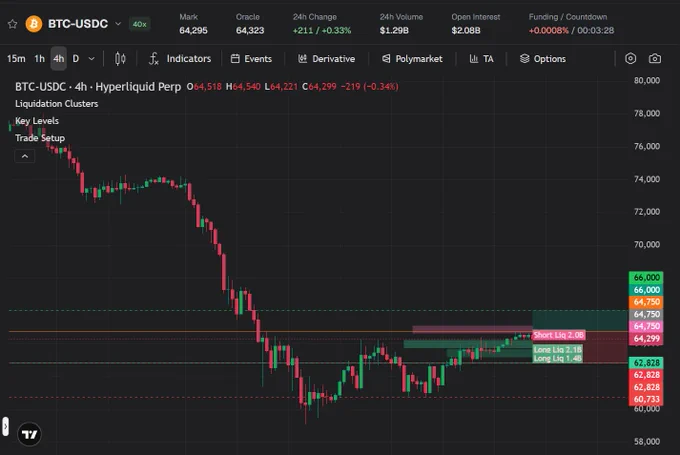
Task: Click the 40x leverage badge
Action: coord(139,24)
